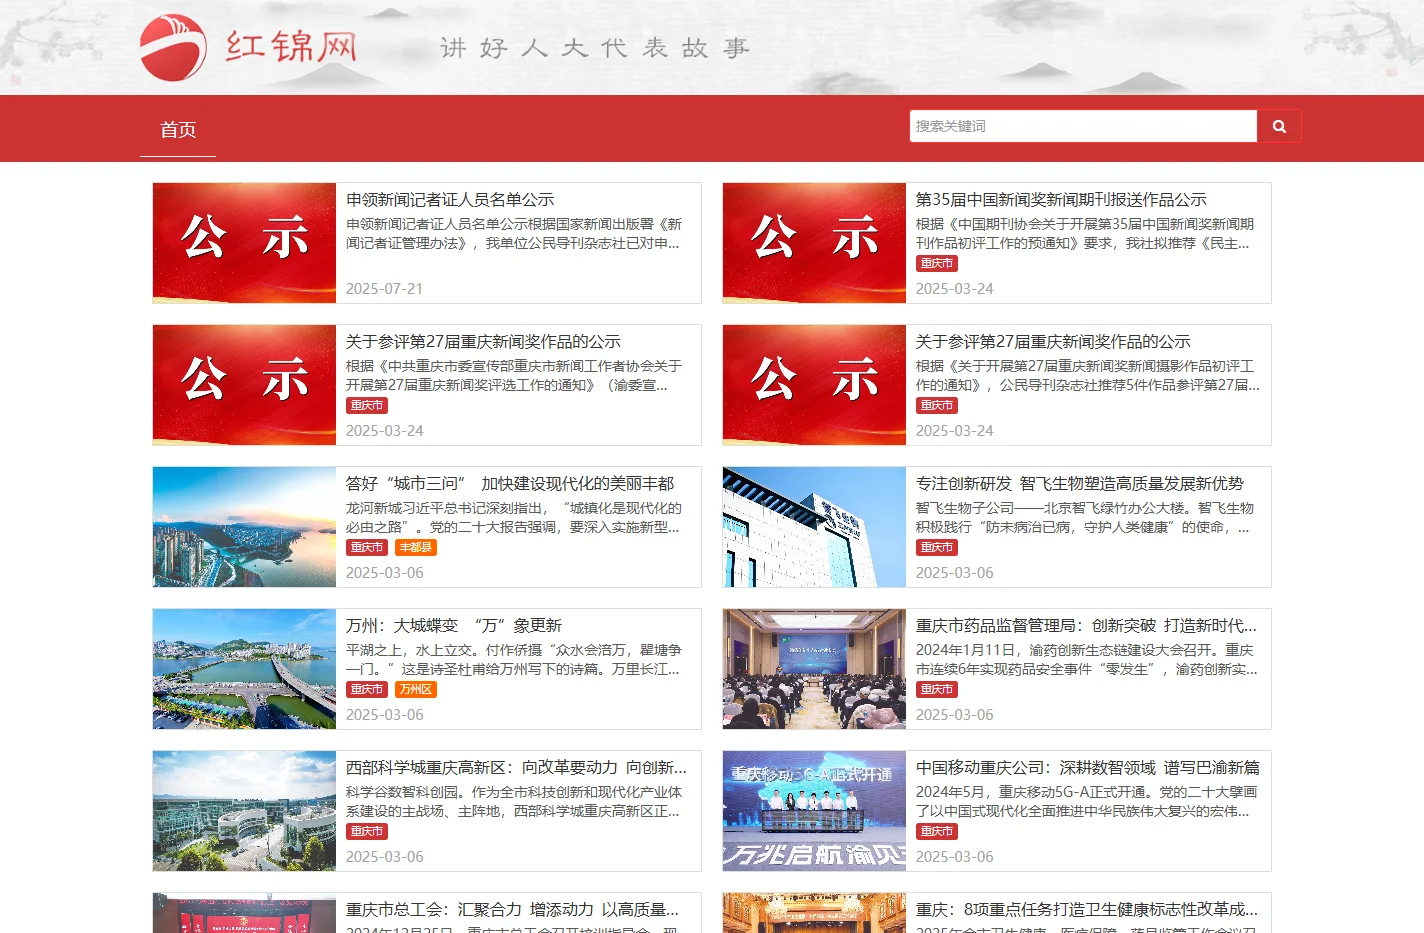Open 万州：大城蝶变 "万"象更新 article

(454, 626)
